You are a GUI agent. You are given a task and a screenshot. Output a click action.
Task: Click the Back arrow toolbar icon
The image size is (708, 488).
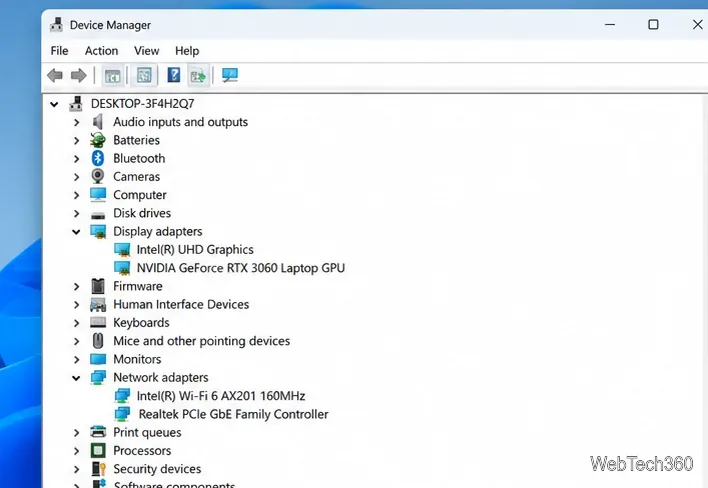[x=55, y=75]
